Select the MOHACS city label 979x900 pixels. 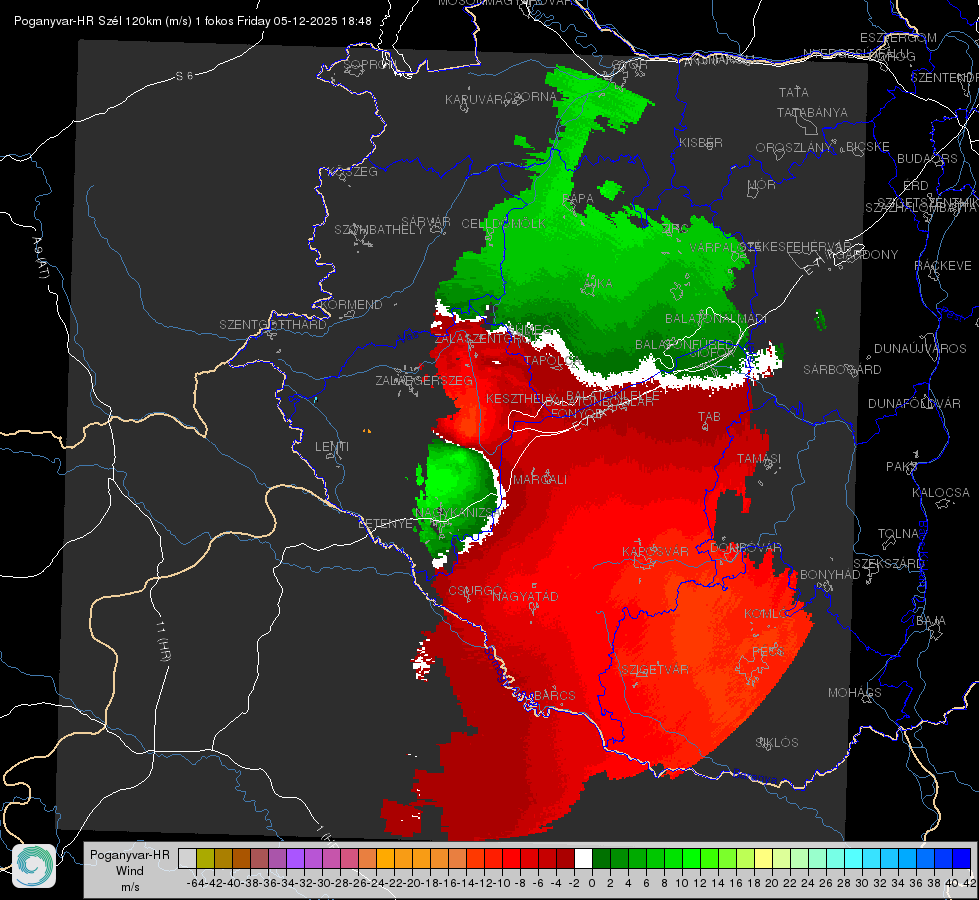point(855,693)
